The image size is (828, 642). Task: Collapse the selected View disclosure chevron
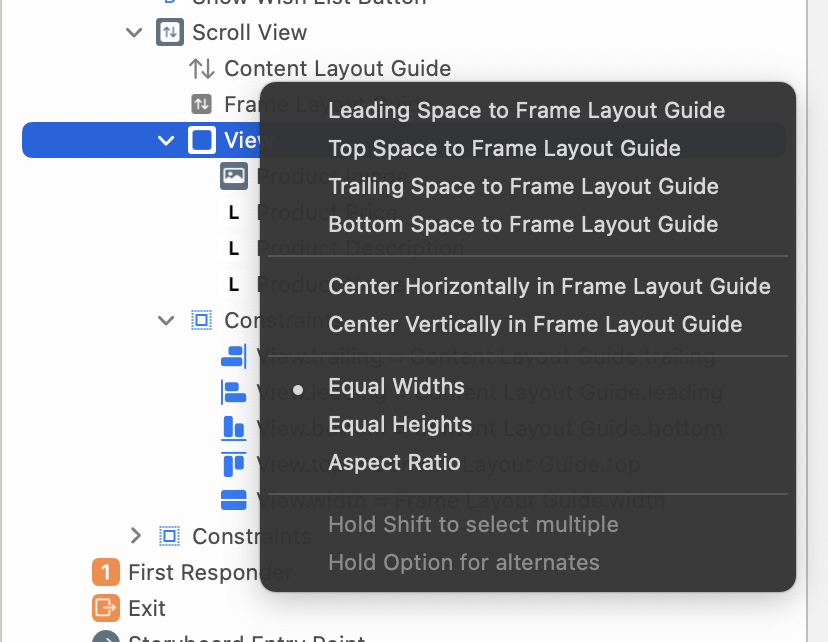point(167,140)
